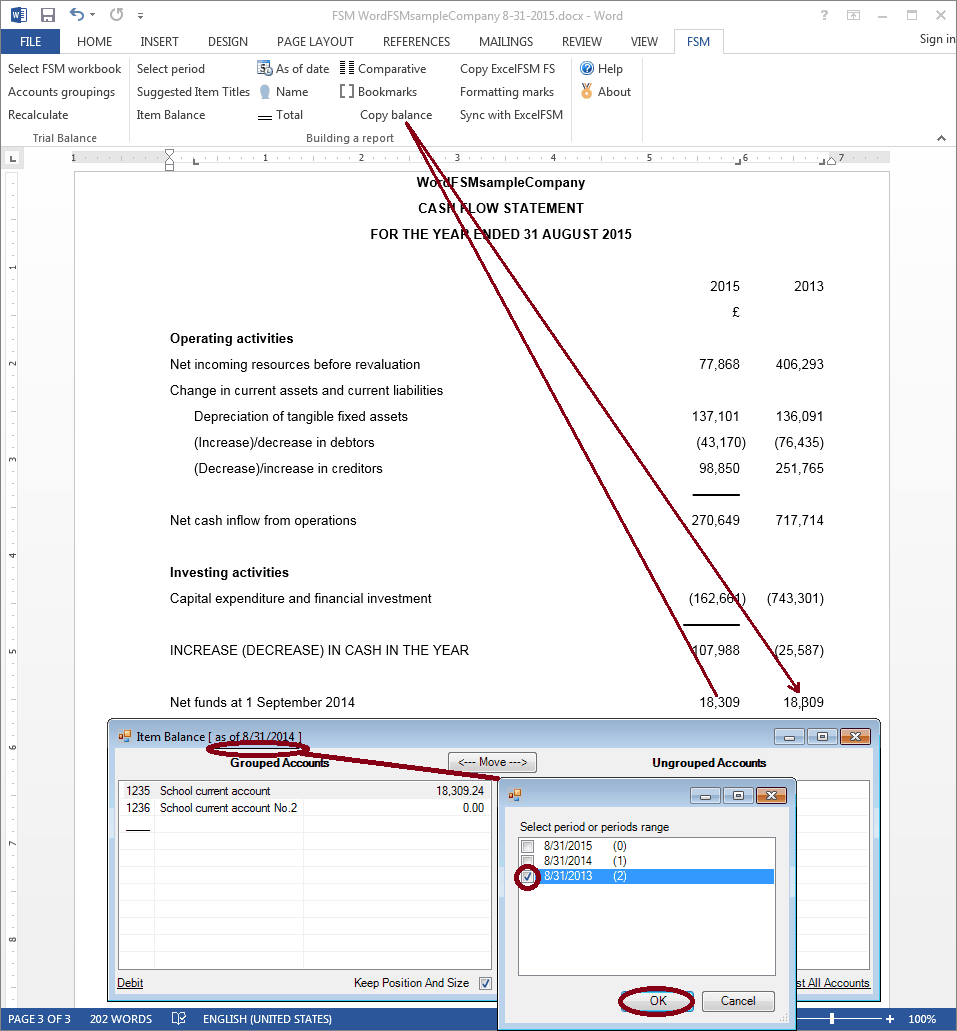This screenshot has height=1031, width=957.
Task: Click Copy balance command
Action: click(396, 114)
